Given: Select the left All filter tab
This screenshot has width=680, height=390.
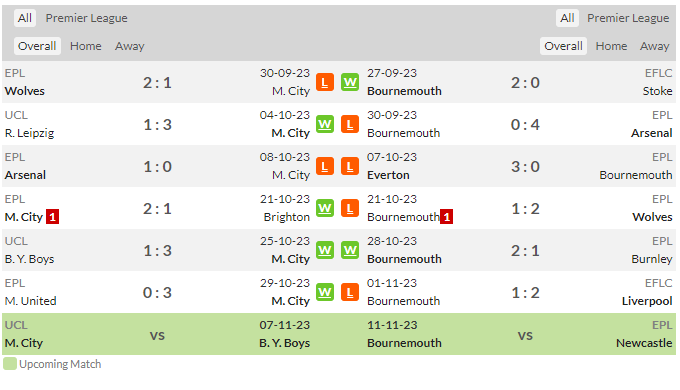Looking at the screenshot, I should 25,18.
